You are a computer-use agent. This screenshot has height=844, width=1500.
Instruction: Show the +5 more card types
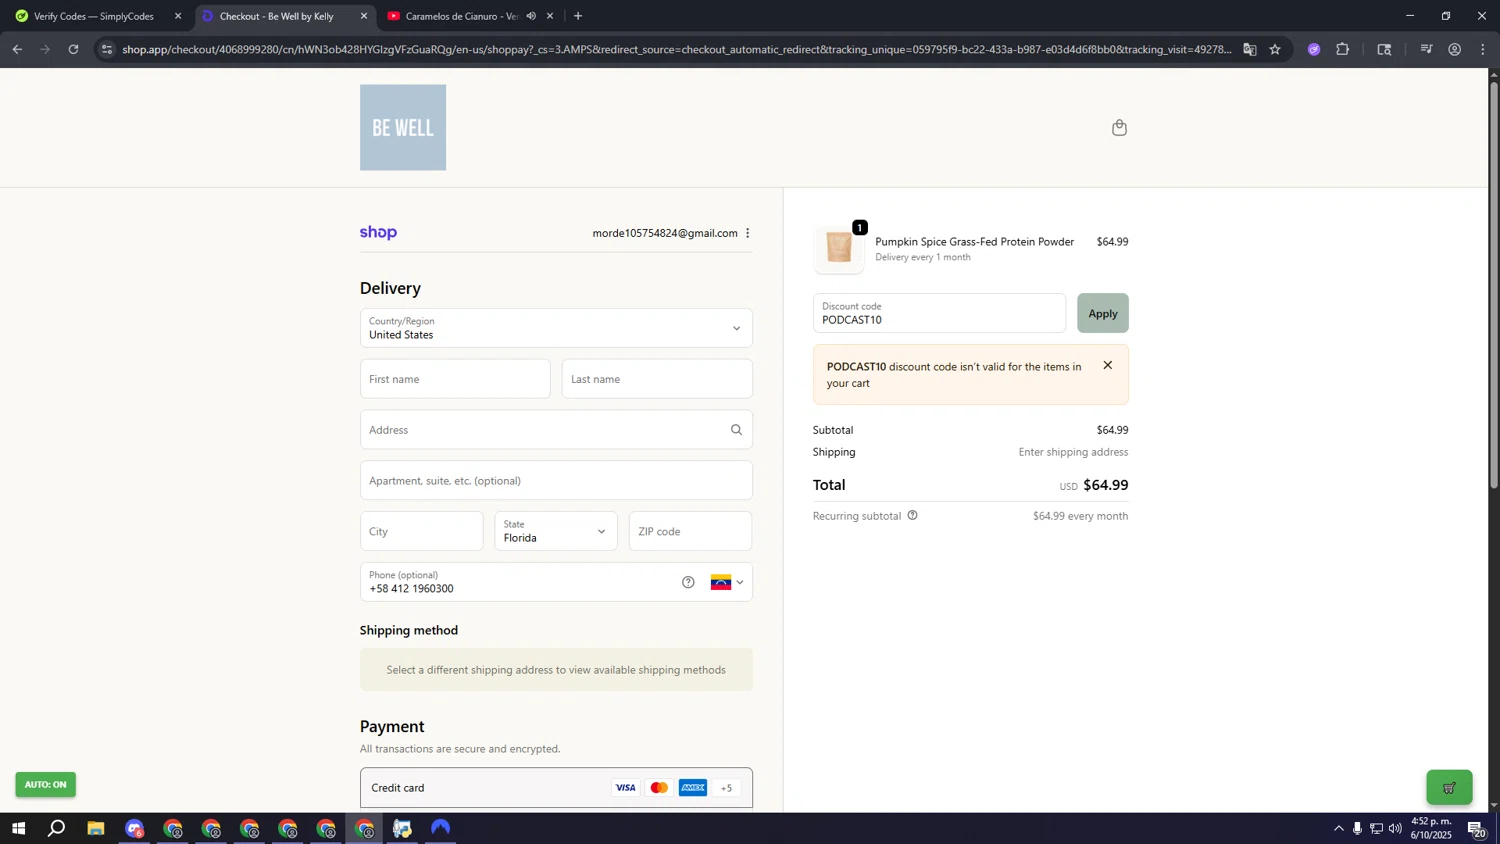pyautogui.click(x=727, y=788)
